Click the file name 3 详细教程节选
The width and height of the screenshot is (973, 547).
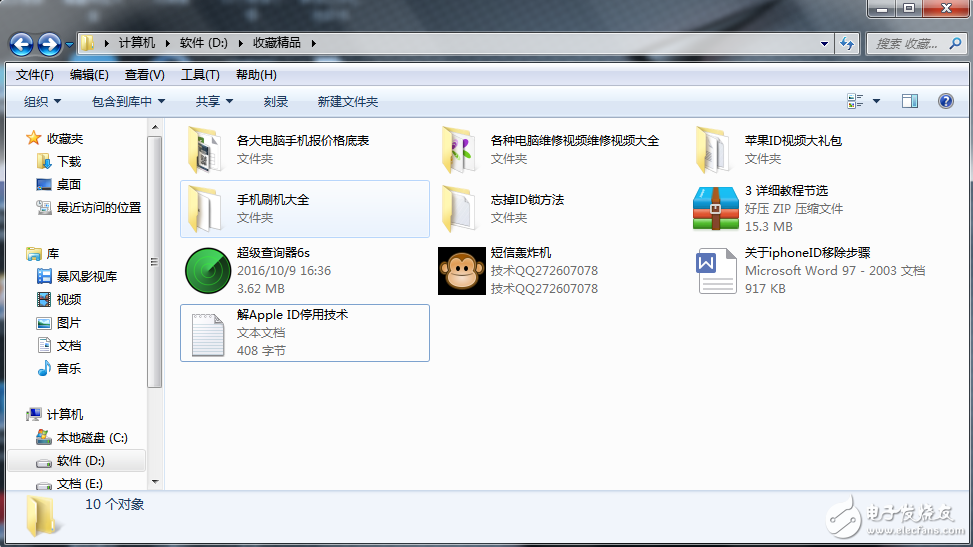pos(786,191)
